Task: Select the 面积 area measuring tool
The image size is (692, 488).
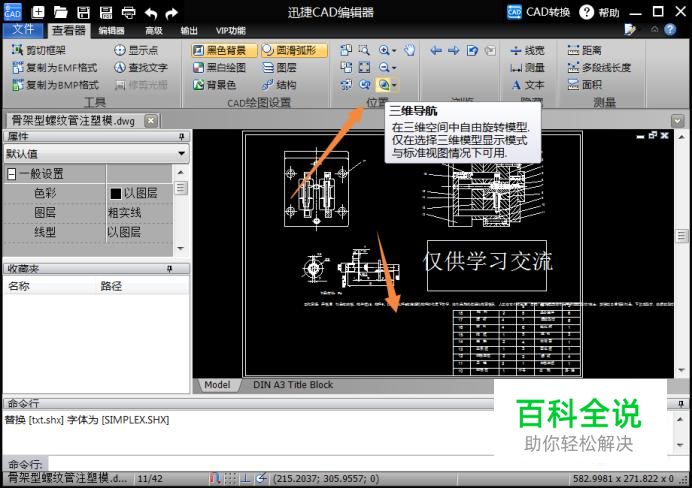Action: click(585, 85)
